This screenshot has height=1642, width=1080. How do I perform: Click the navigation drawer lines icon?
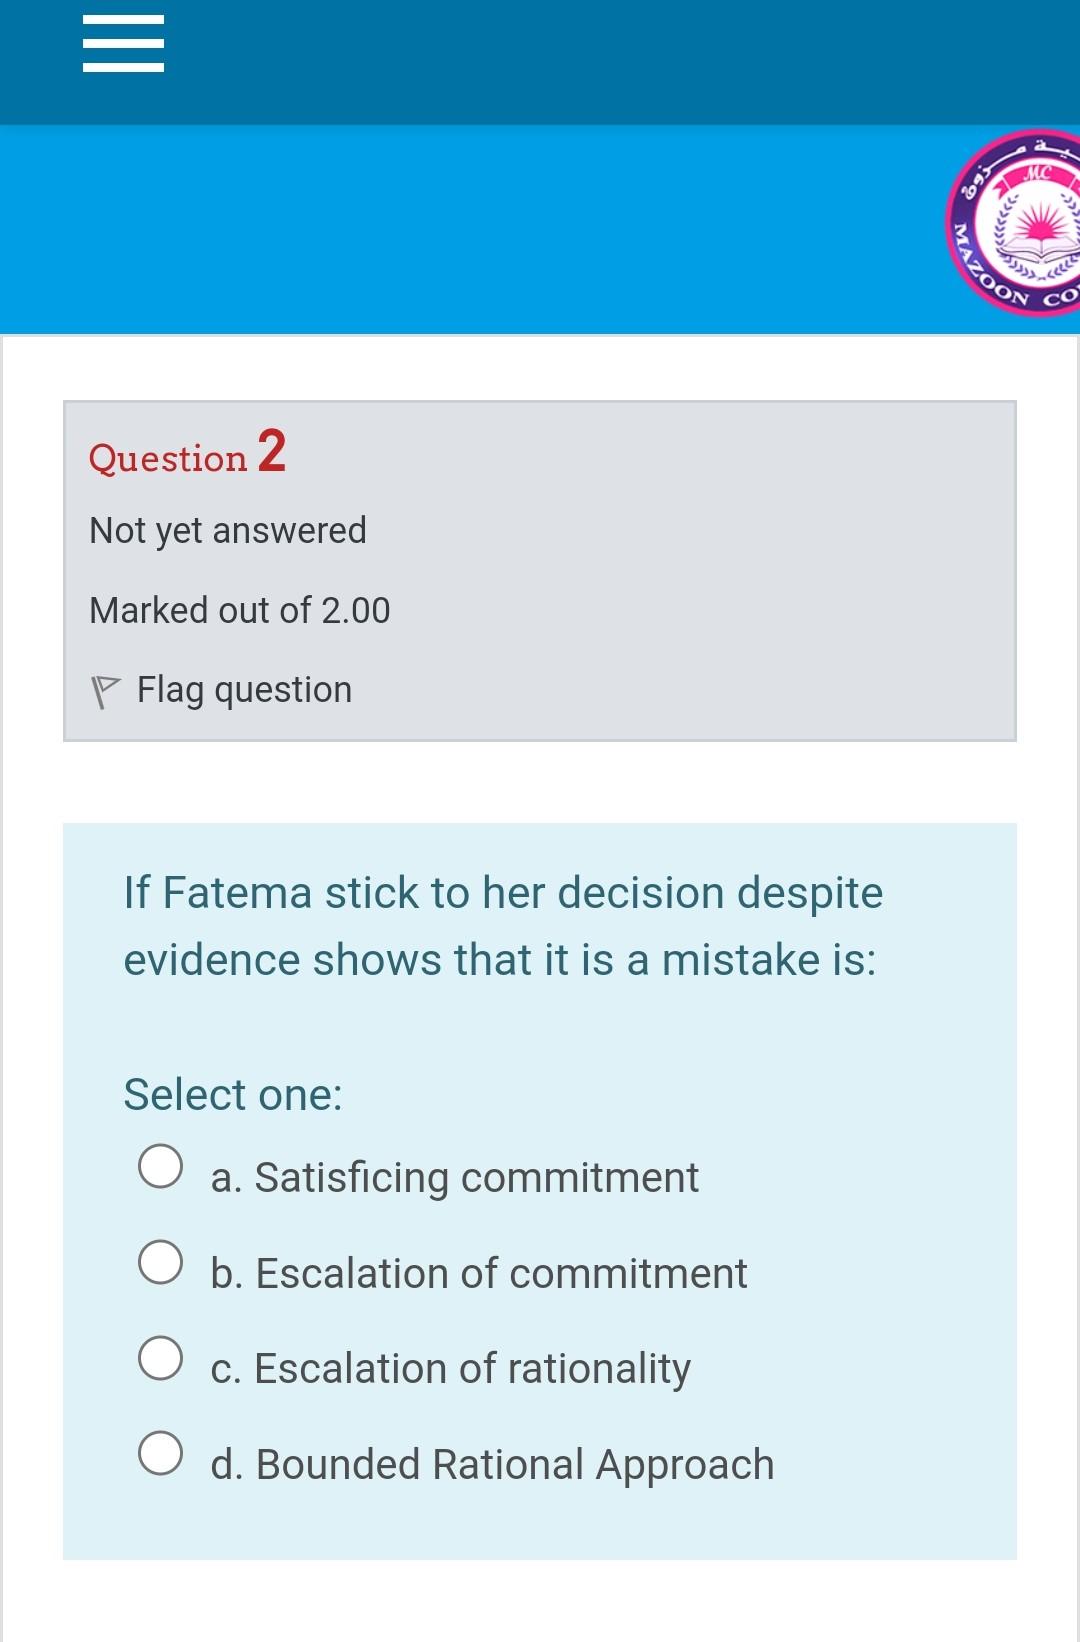[123, 43]
